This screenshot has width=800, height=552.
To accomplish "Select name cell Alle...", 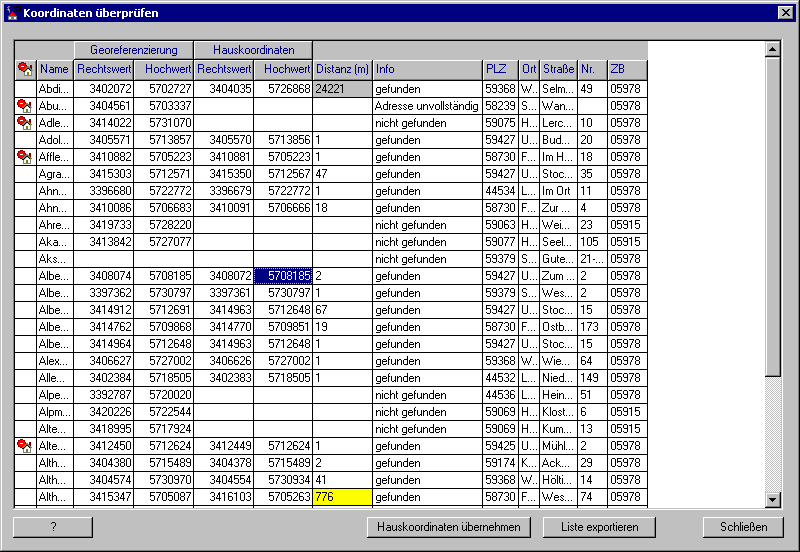I will point(55,378).
